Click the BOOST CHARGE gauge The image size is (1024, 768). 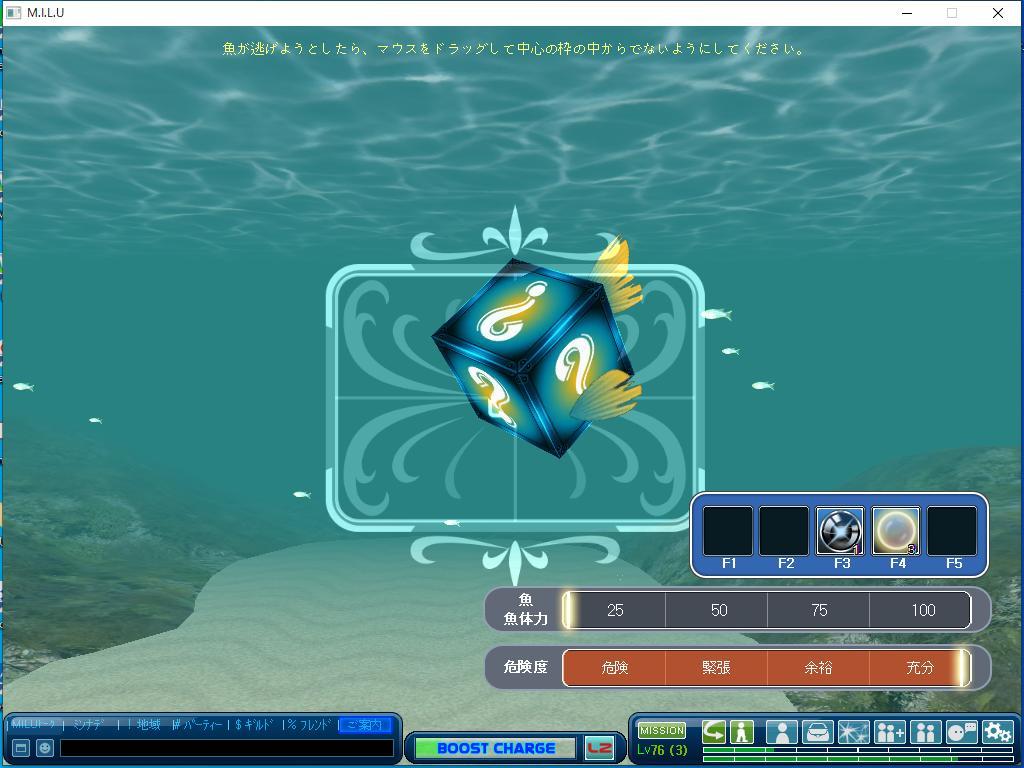tap(496, 748)
